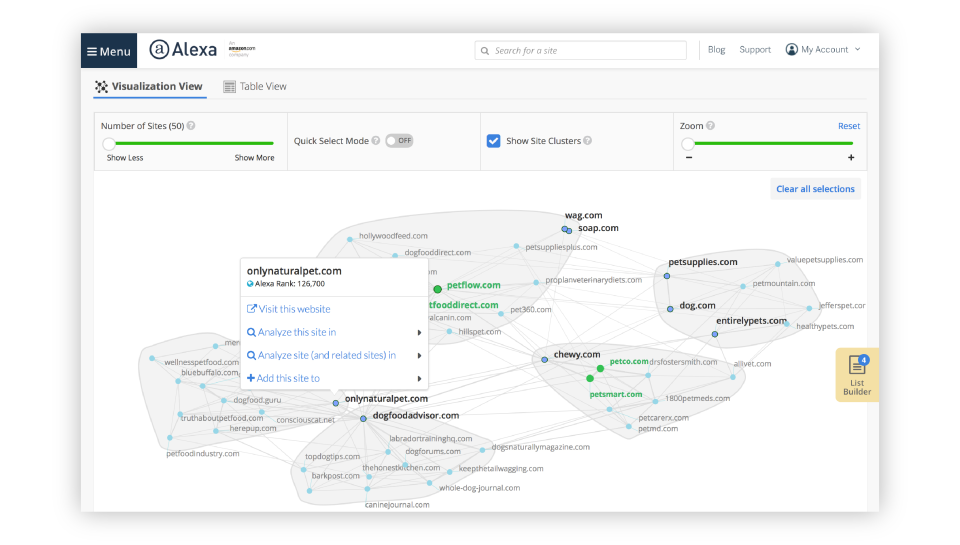Screen dimensions: 960x545
Task: Expand the 'Add this site to' submenu
Action: [419, 379]
